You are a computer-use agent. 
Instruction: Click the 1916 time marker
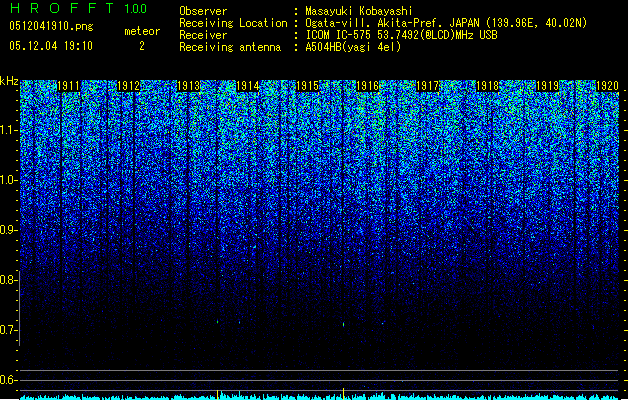[x=368, y=86]
